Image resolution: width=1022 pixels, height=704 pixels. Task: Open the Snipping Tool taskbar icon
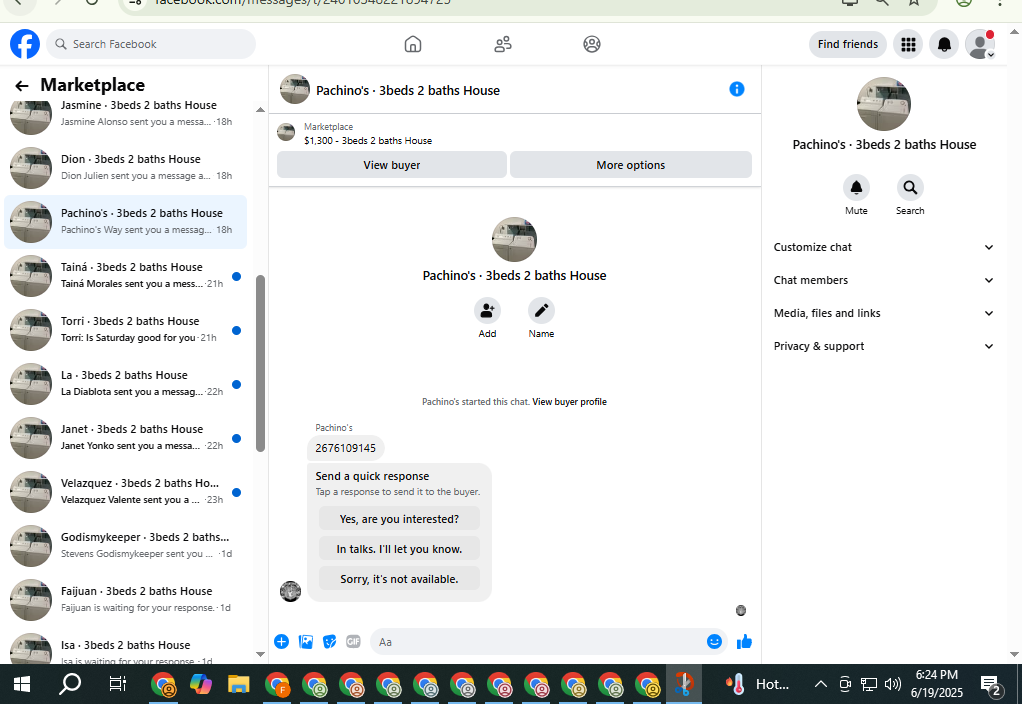684,684
